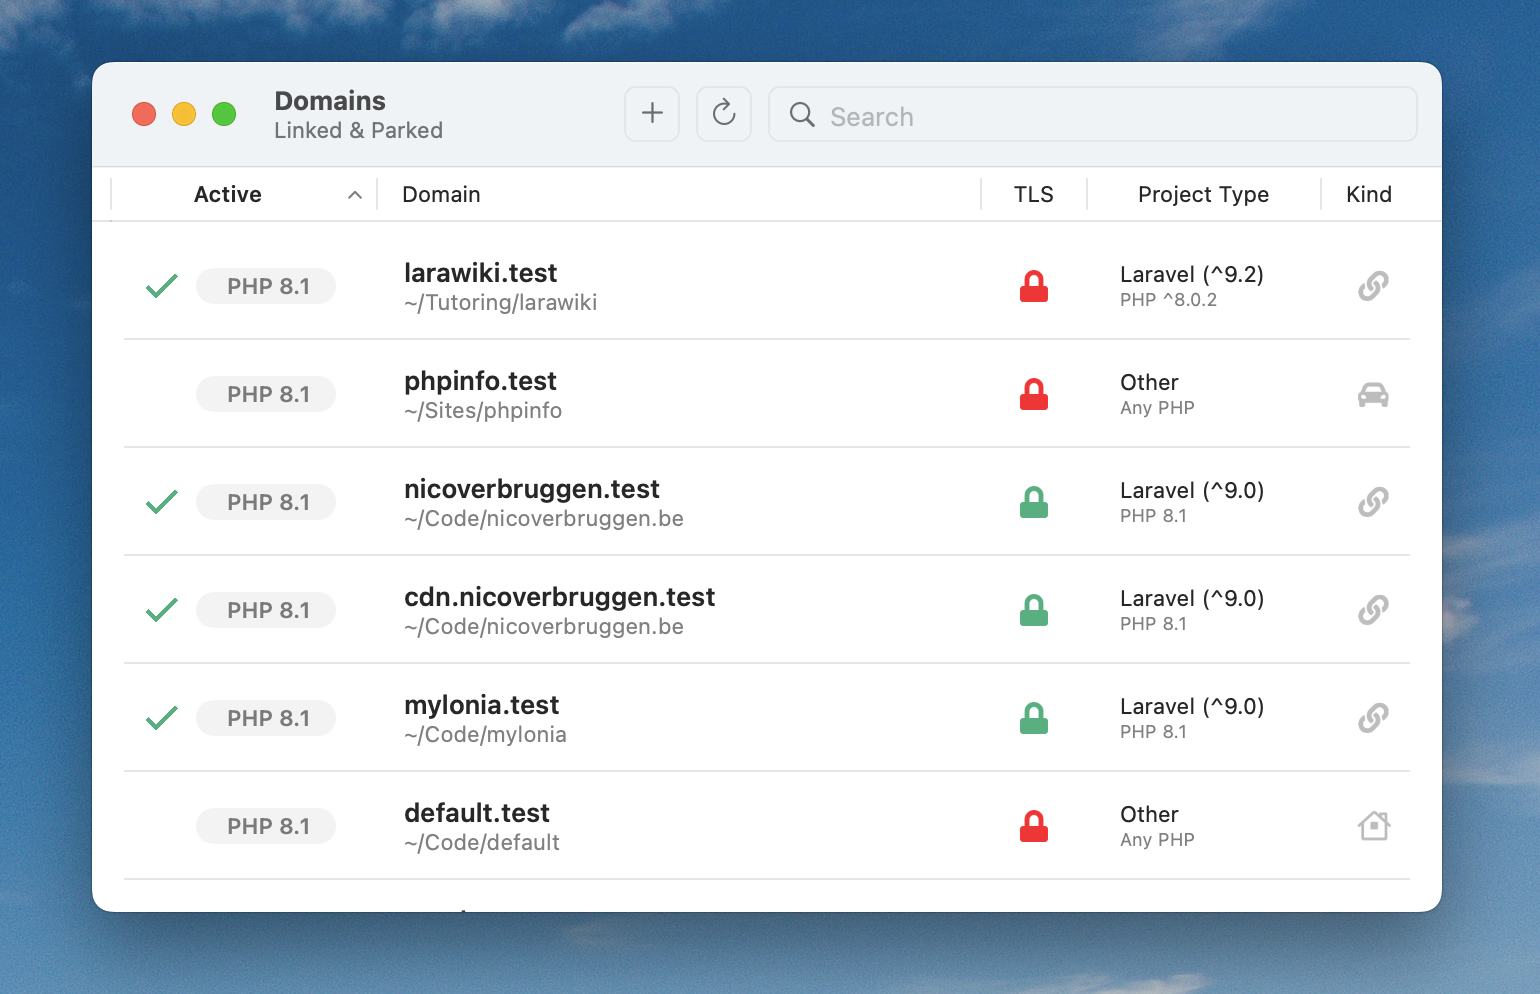Click PHP 8.1 badge for default.test
The width and height of the screenshot is (1540, 994).
[x=266, y=826]
